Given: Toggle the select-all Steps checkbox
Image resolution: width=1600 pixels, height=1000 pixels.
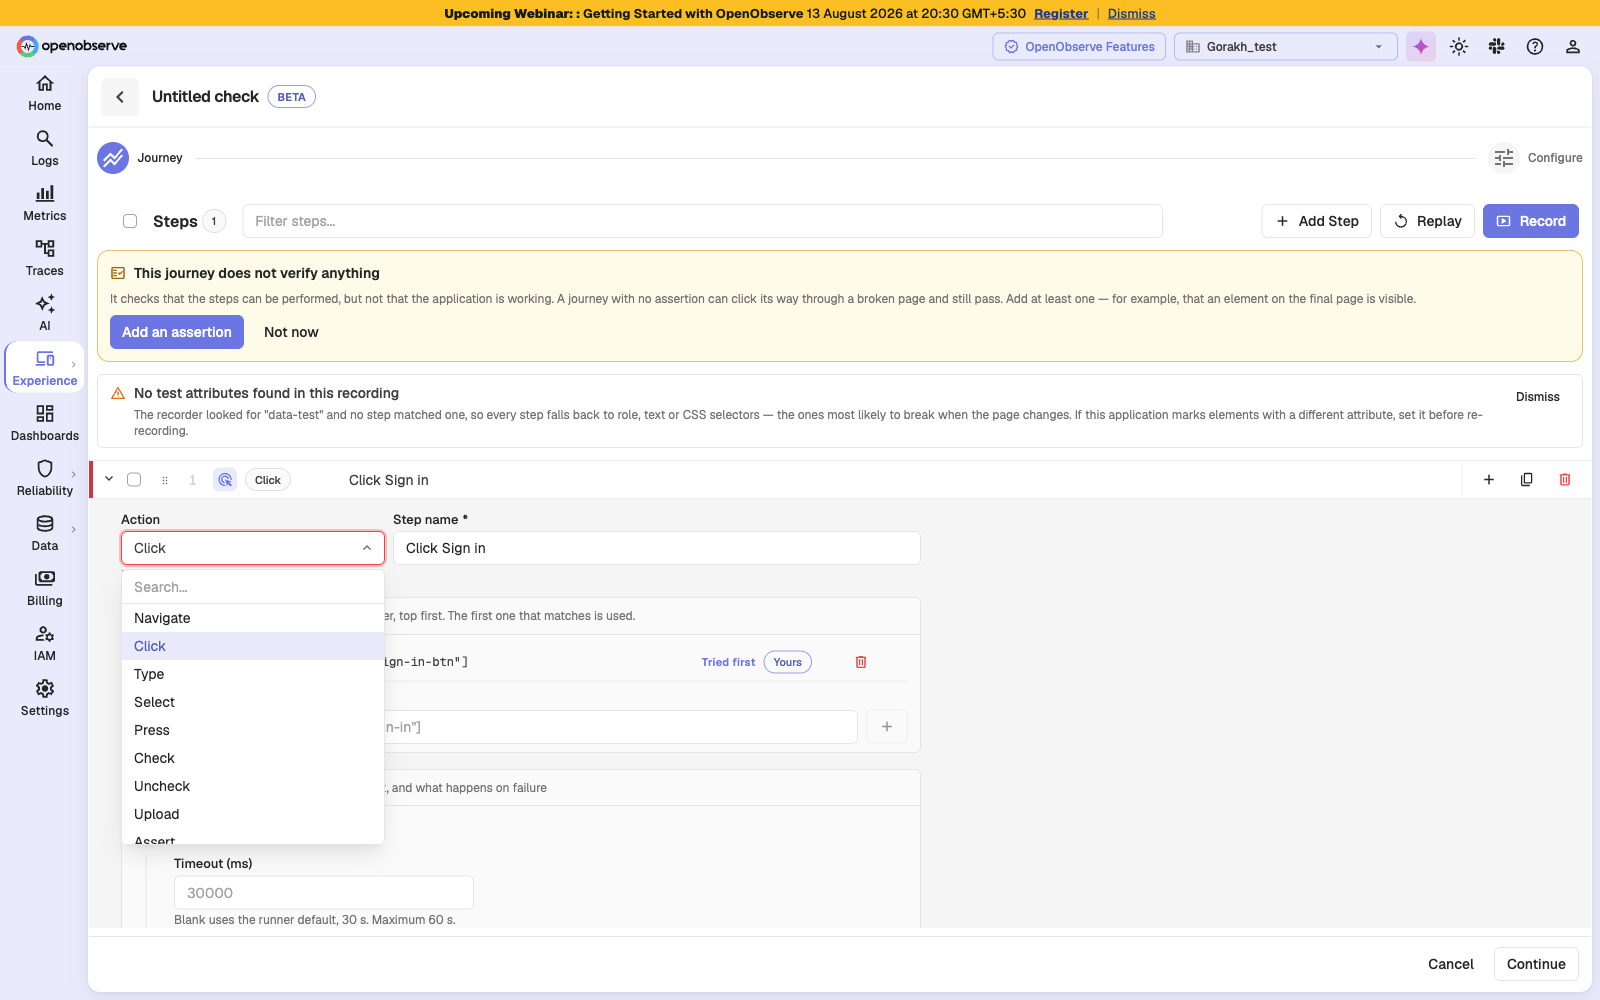Looking at the screenshot, I should [x=130, y=221].
